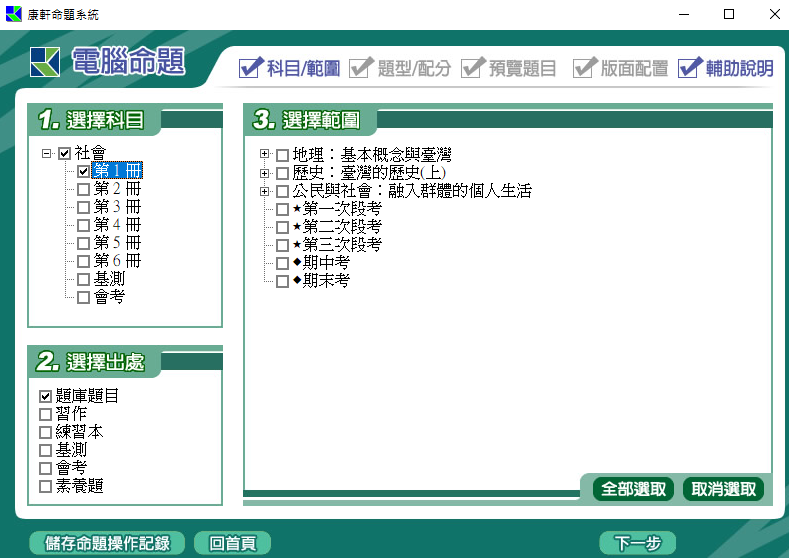
Task: Check the ◆期中考 checkbox
Action: click(282, 264)
